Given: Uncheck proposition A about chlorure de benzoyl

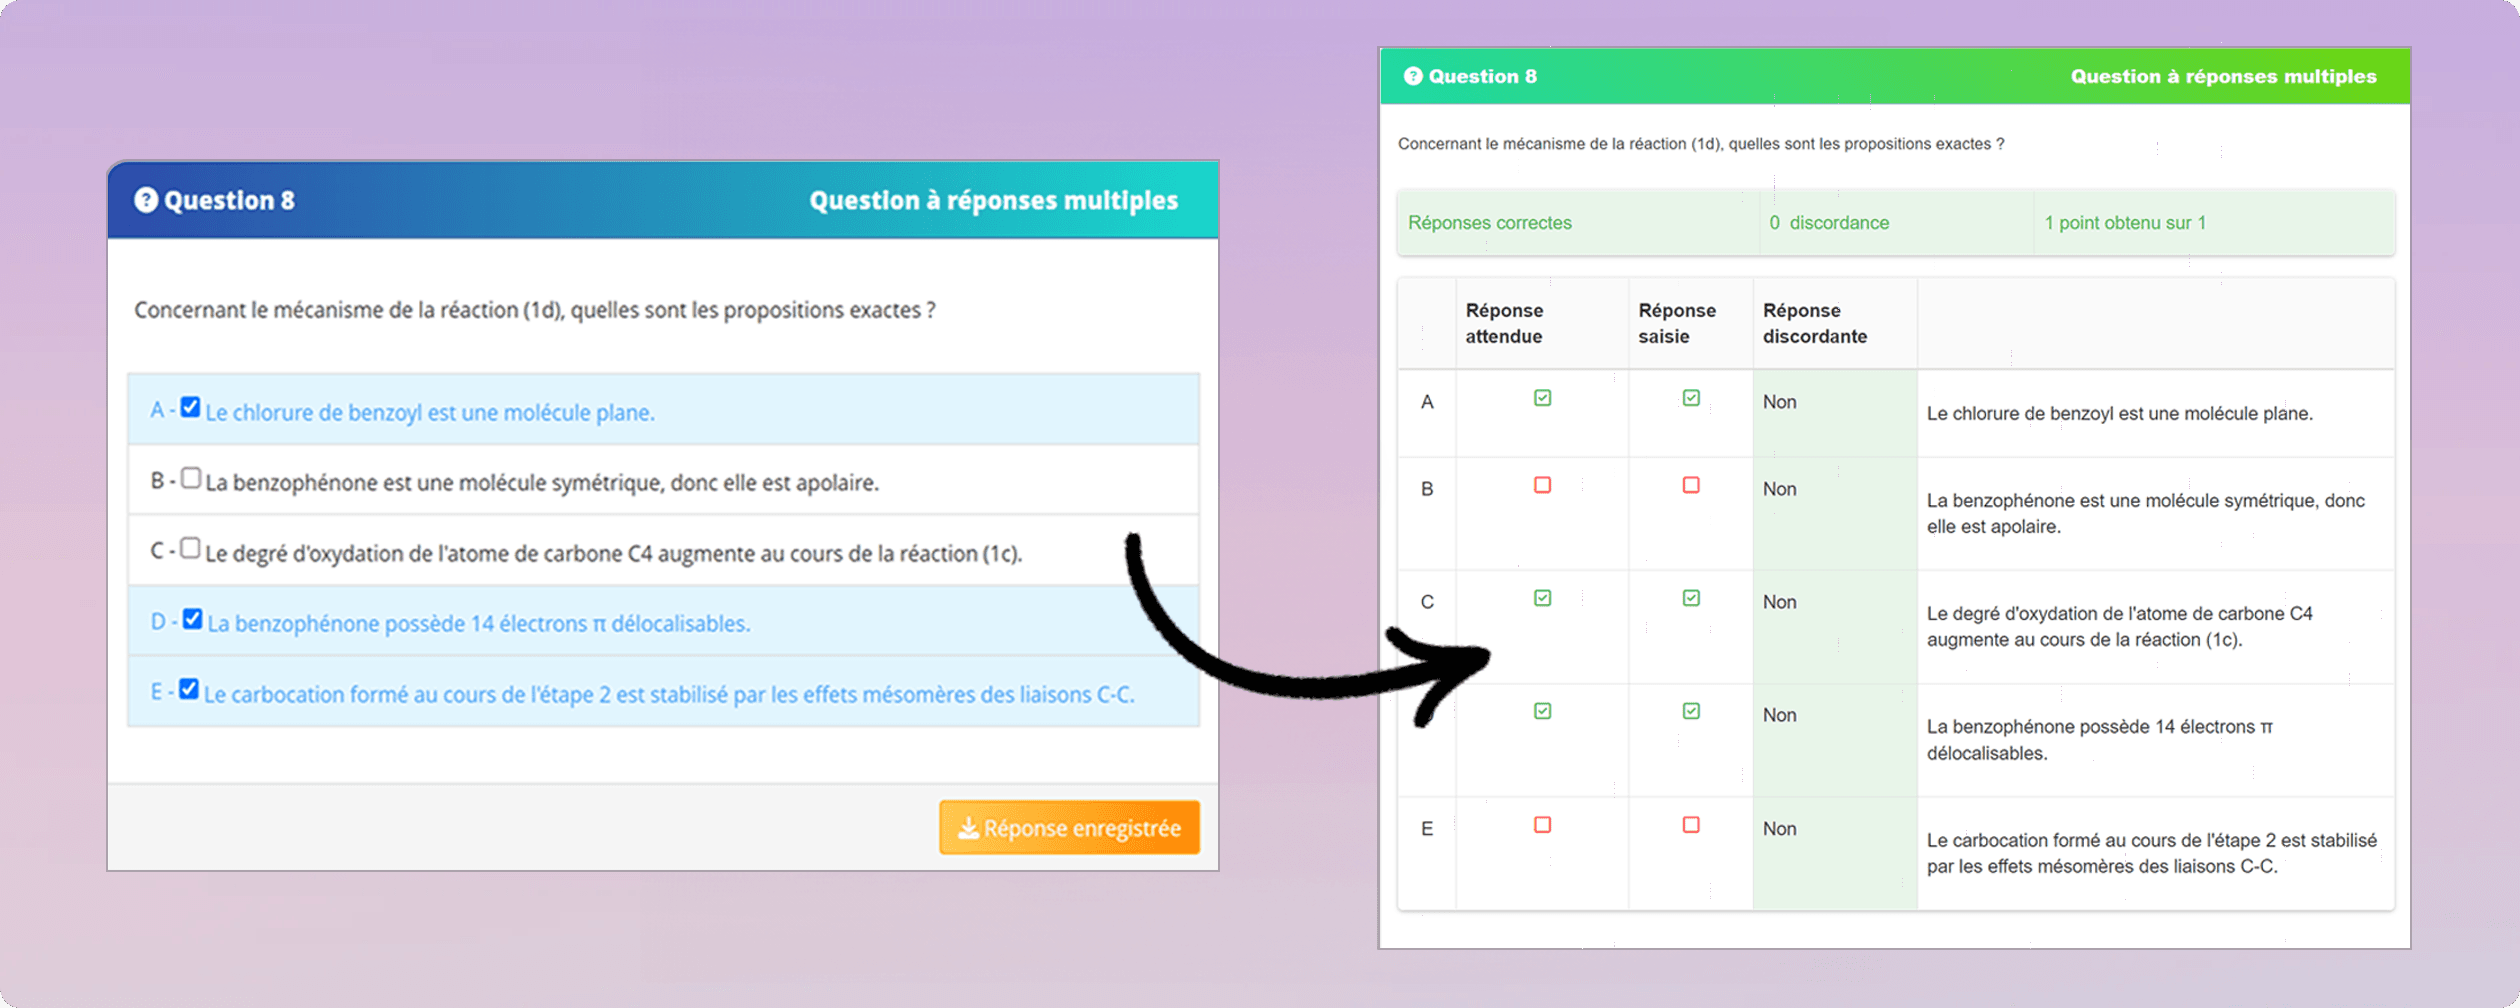Looking at the screenshot, I should (x=190, y=407).
